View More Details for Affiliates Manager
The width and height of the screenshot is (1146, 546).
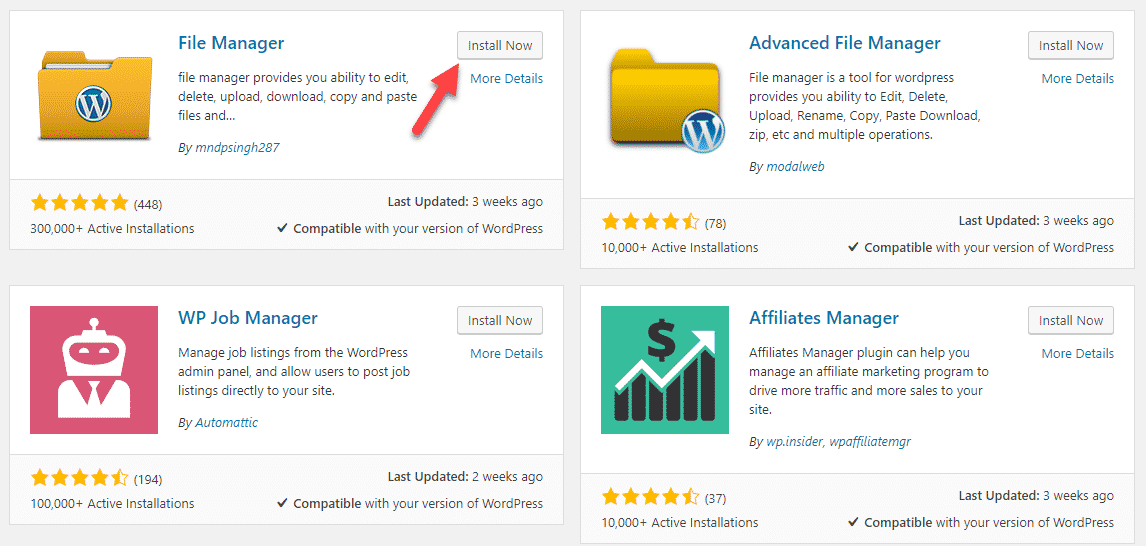pyautogui.click(x=1077, y=353)
